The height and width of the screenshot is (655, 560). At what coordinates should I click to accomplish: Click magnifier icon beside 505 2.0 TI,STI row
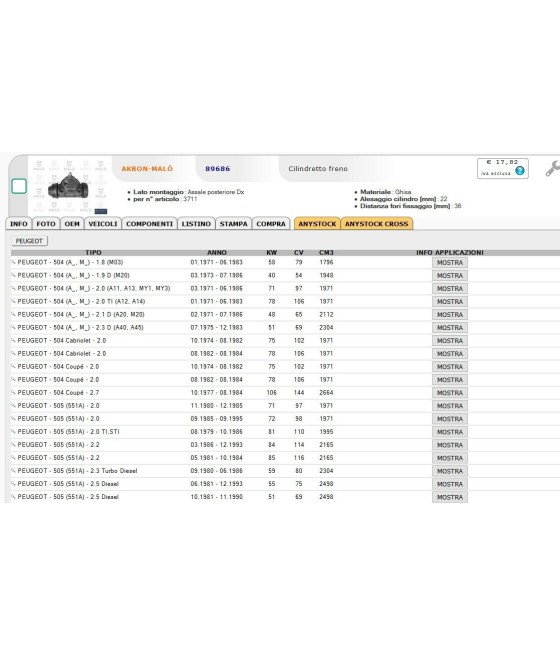click(13, 432)
